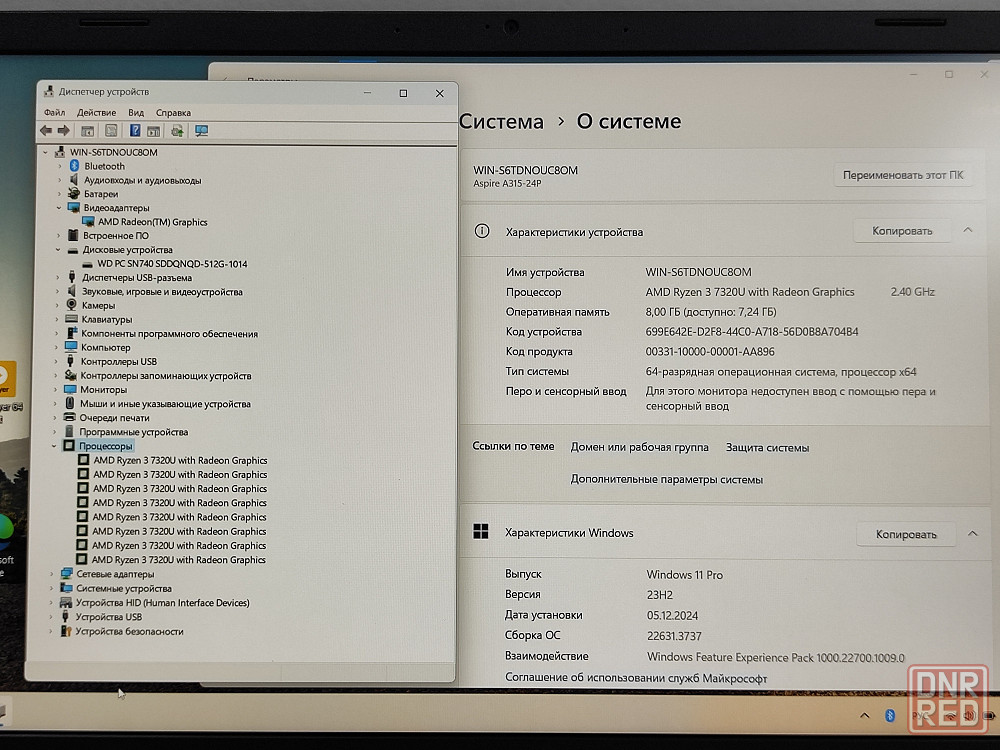Click the Bluetooth icon in the system tray
This screenshot has height=750, width=1000.
(x=890, y=716)
